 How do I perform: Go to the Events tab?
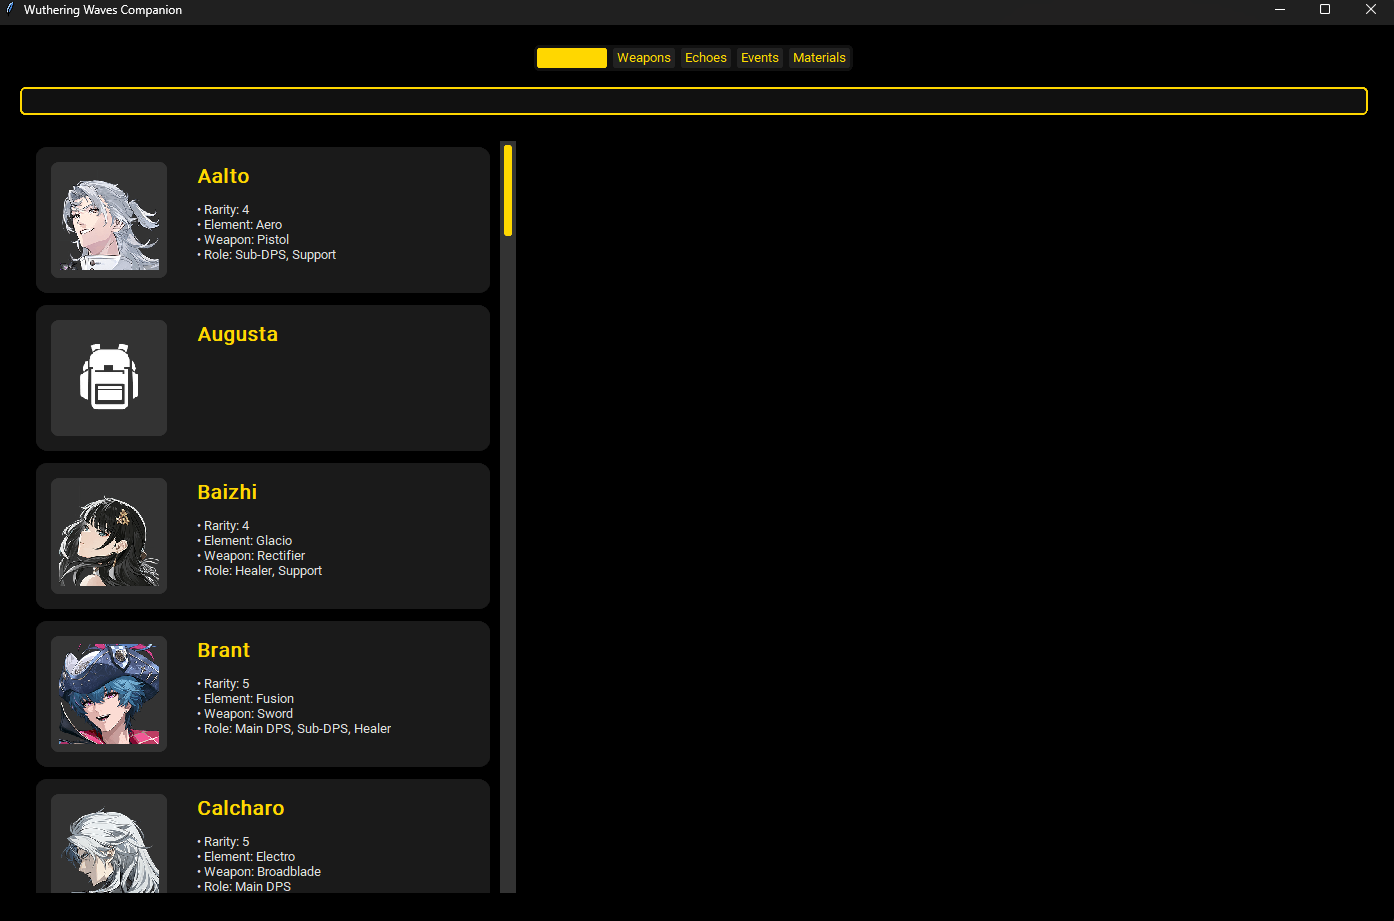[x=759, y=58]
